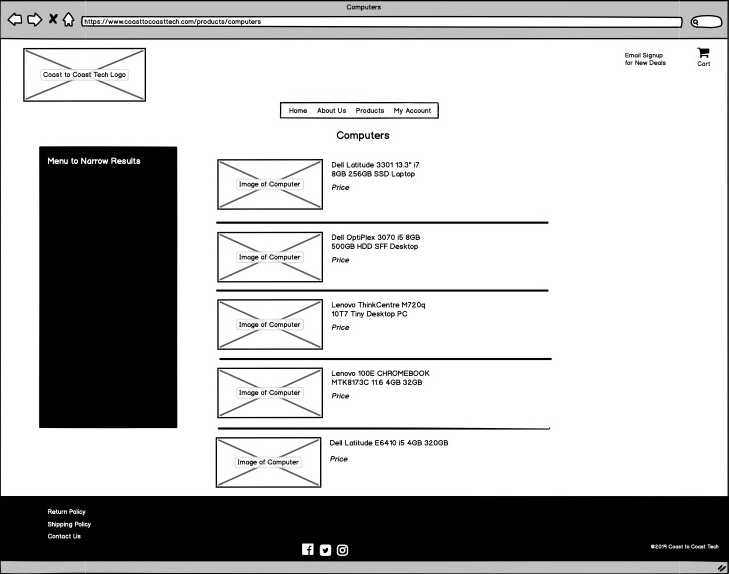Click the Coast to Coast Tech logo
The width and height of the screenshot is (729, 574).
(84, 75)
